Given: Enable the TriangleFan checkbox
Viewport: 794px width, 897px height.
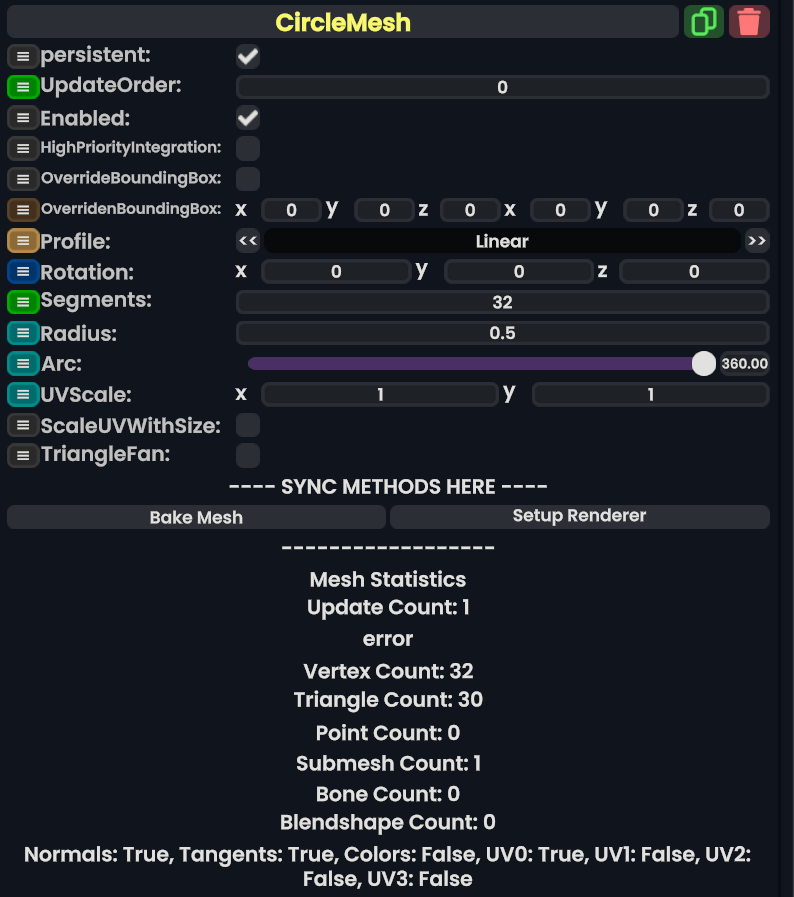Looking at the screenshot, I should [247, 456].
